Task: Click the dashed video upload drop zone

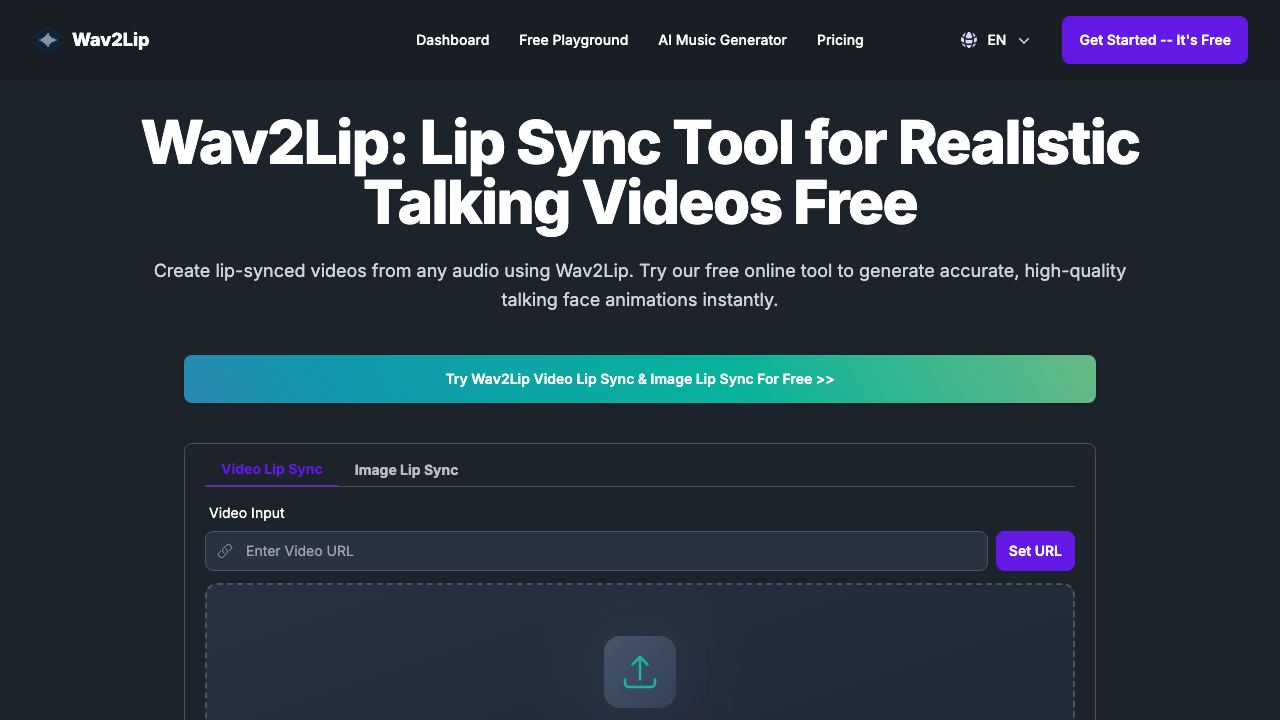Action: coord(640,652)
